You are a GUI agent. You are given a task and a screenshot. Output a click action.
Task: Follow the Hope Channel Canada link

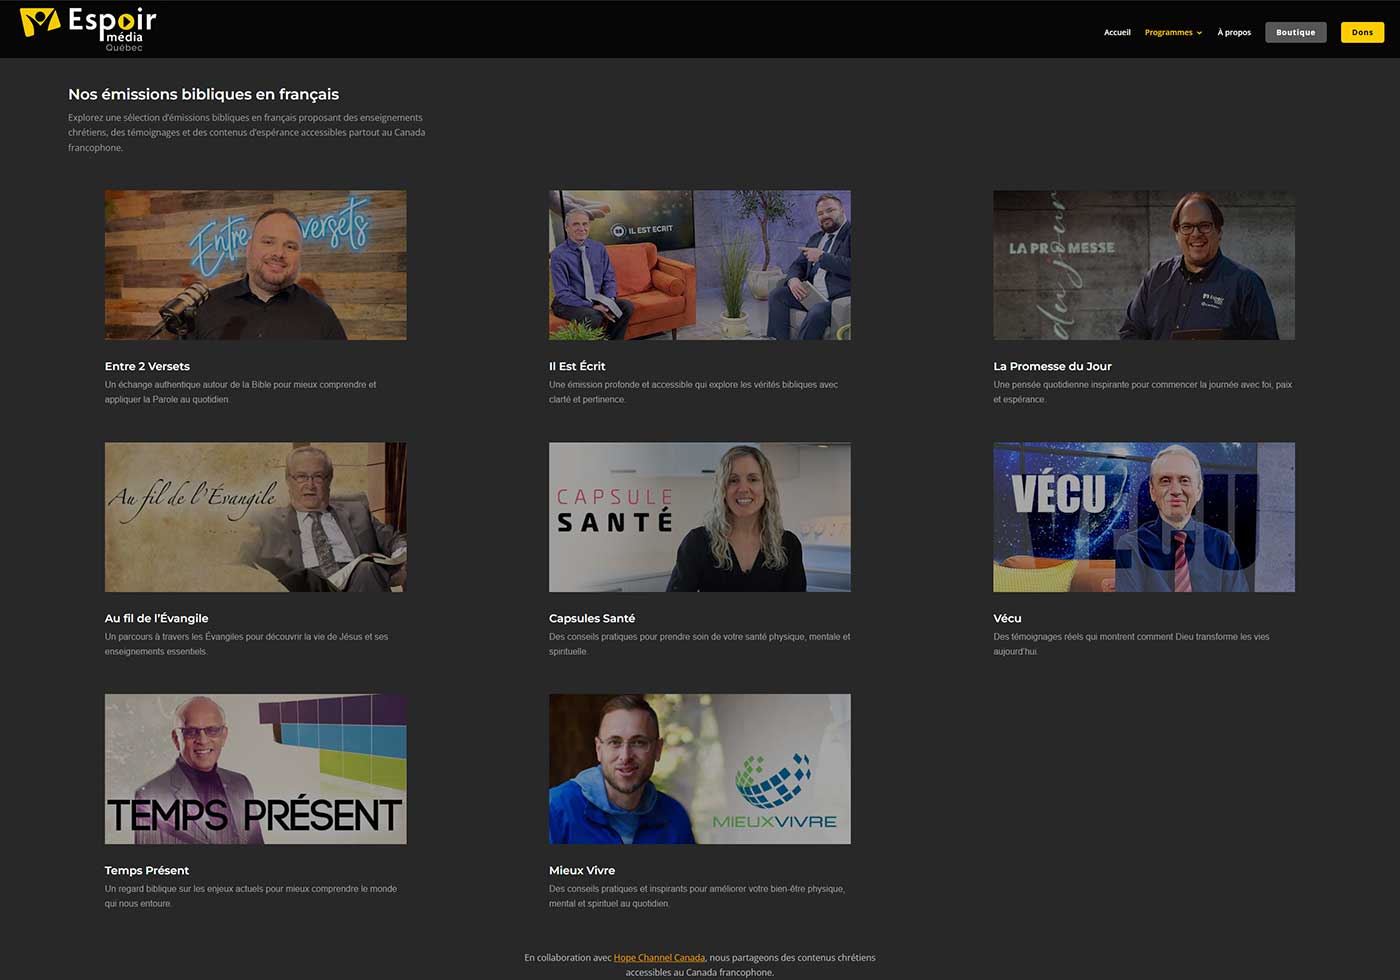(x=659, y=957)
